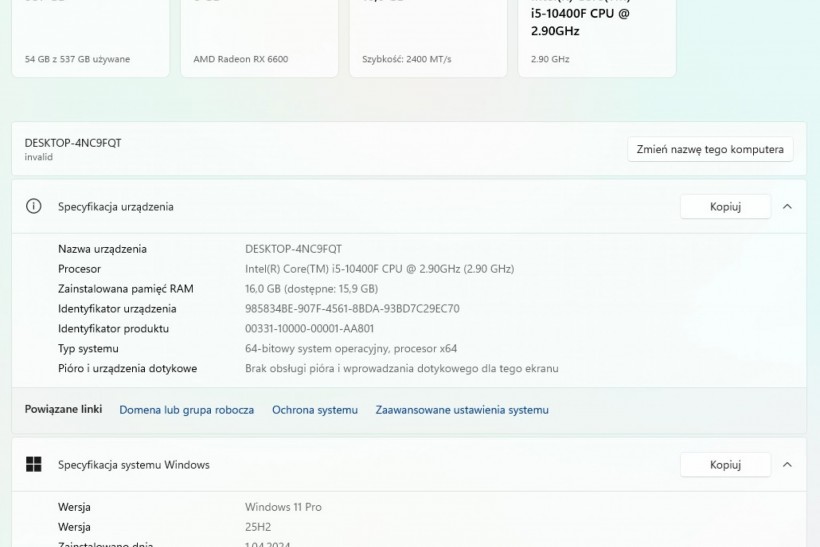This screenshot has width=820, height=547.
Task: Open the Domena lub grupa robocza link
Action: click(x=186, y=410)
